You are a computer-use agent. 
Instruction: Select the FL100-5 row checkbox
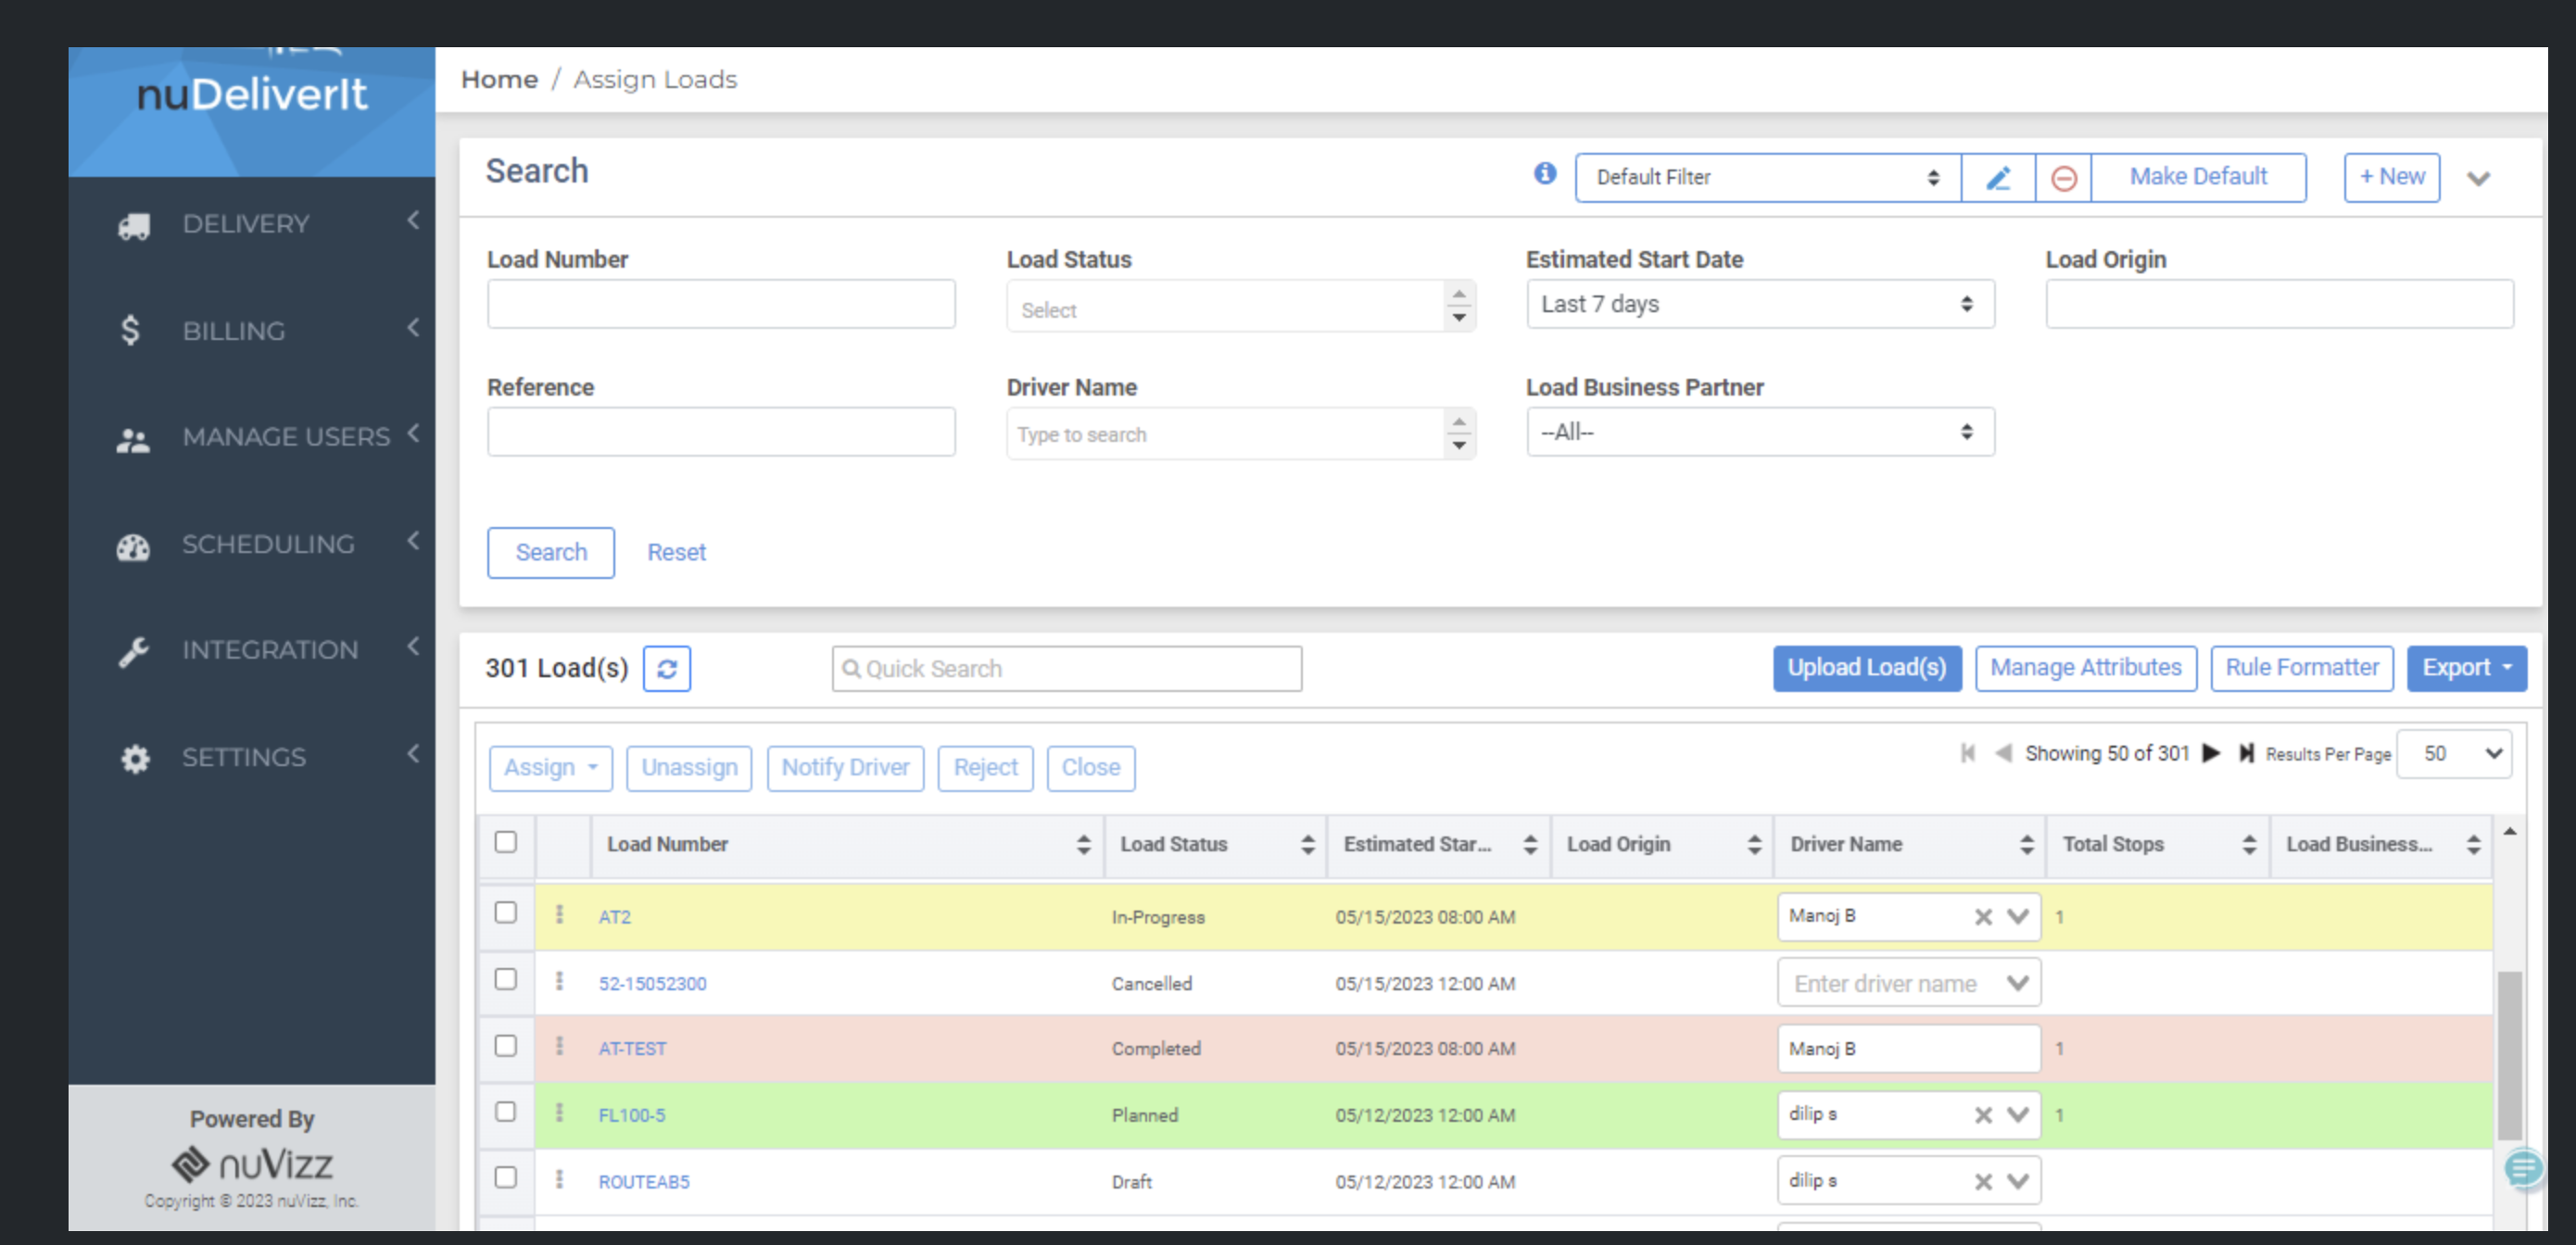point(506,1112)
